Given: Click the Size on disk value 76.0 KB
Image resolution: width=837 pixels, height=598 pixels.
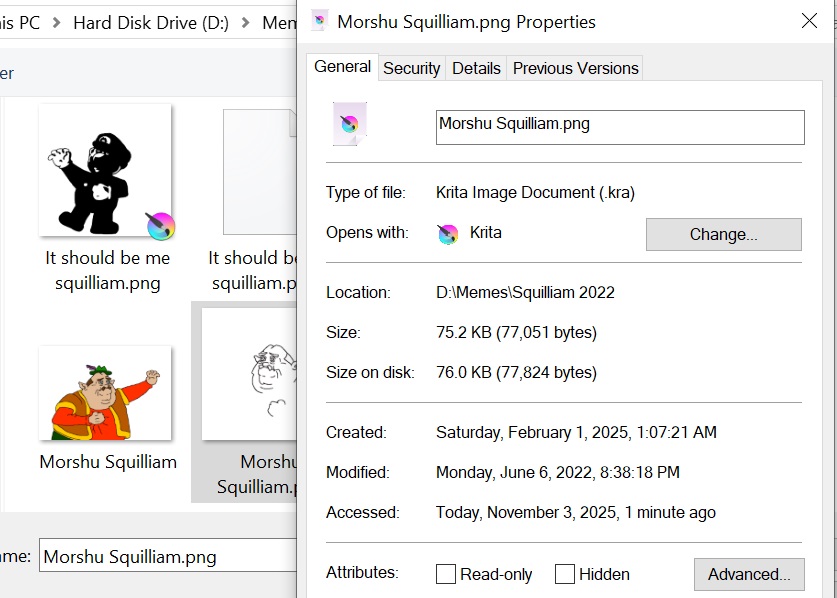Looking at the screenshot, I should coord(516,372).
